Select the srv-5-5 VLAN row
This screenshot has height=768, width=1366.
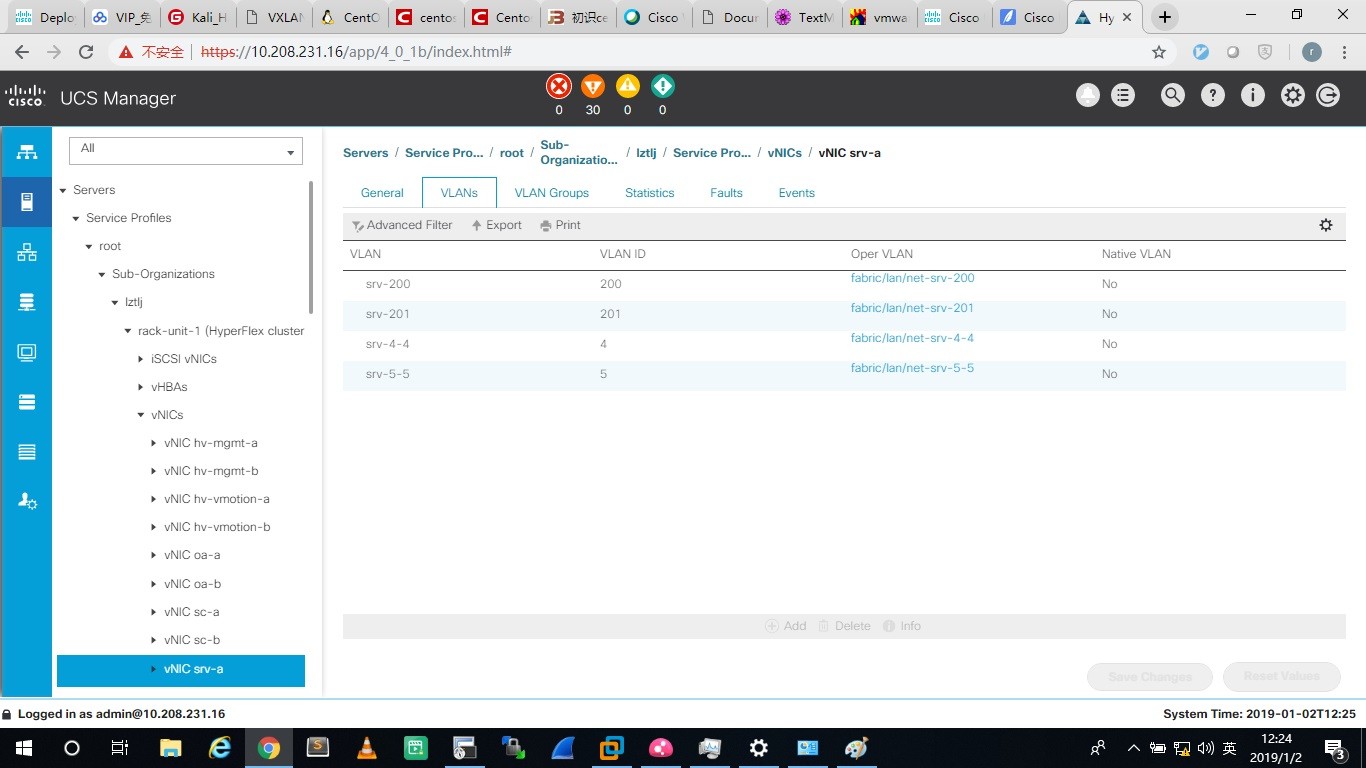pos(844,374)
